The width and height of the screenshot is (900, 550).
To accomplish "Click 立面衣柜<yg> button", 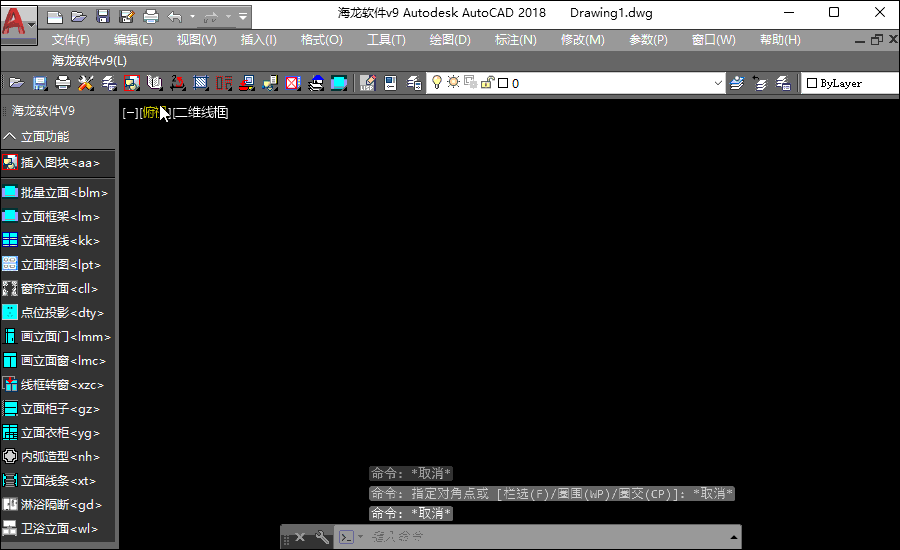I will 57,433.
